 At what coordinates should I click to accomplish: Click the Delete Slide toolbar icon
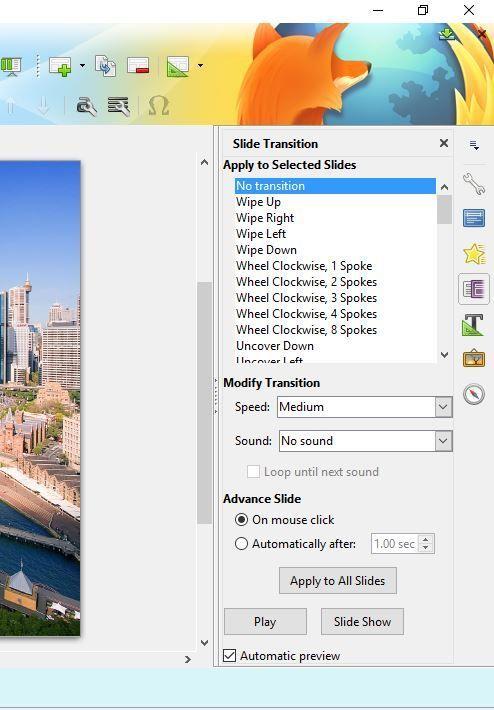pos(138,66)
